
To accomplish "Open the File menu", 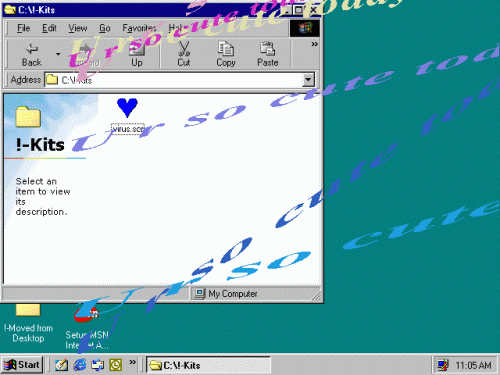I will [x=23, y=28].
